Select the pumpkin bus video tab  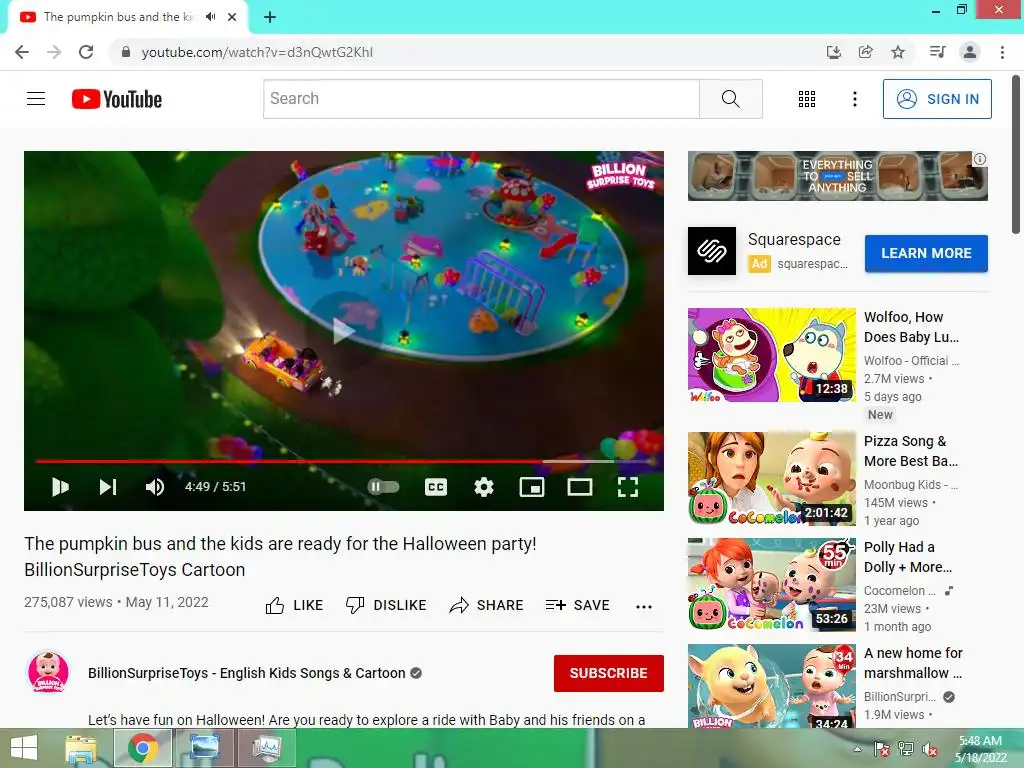(x=128, y=17)
